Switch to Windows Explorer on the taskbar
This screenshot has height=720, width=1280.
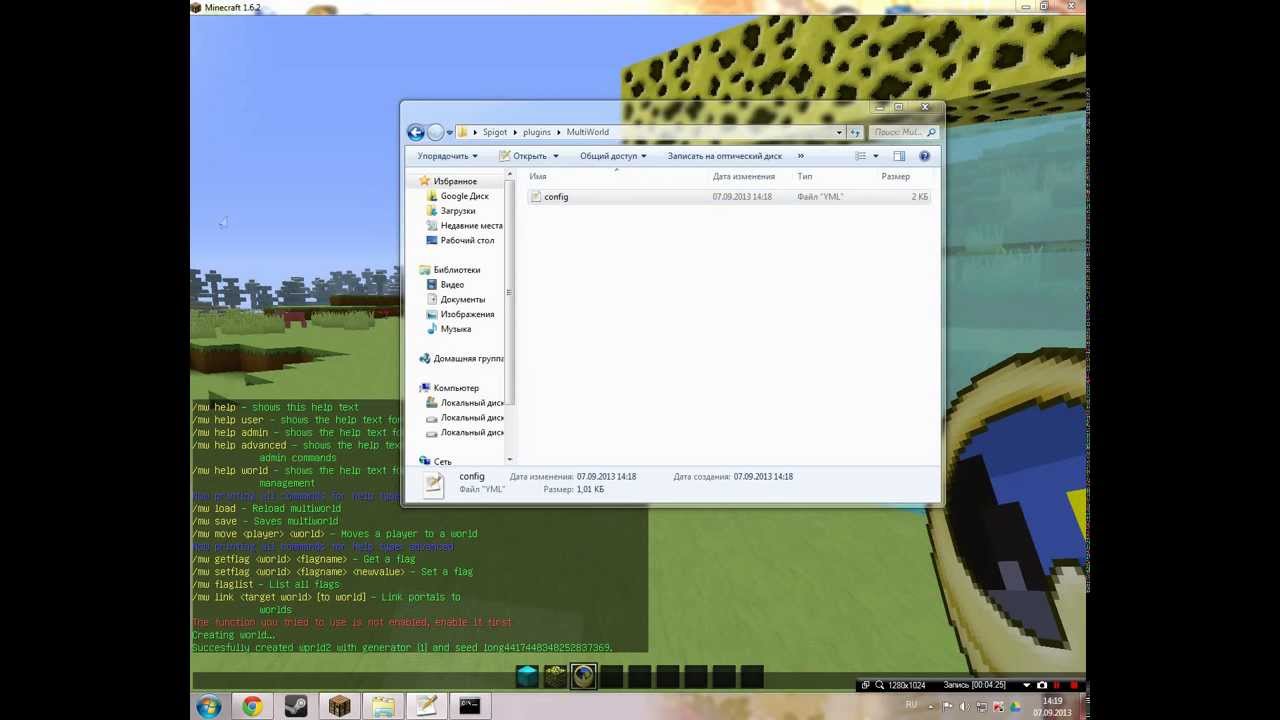coord(383,707)
